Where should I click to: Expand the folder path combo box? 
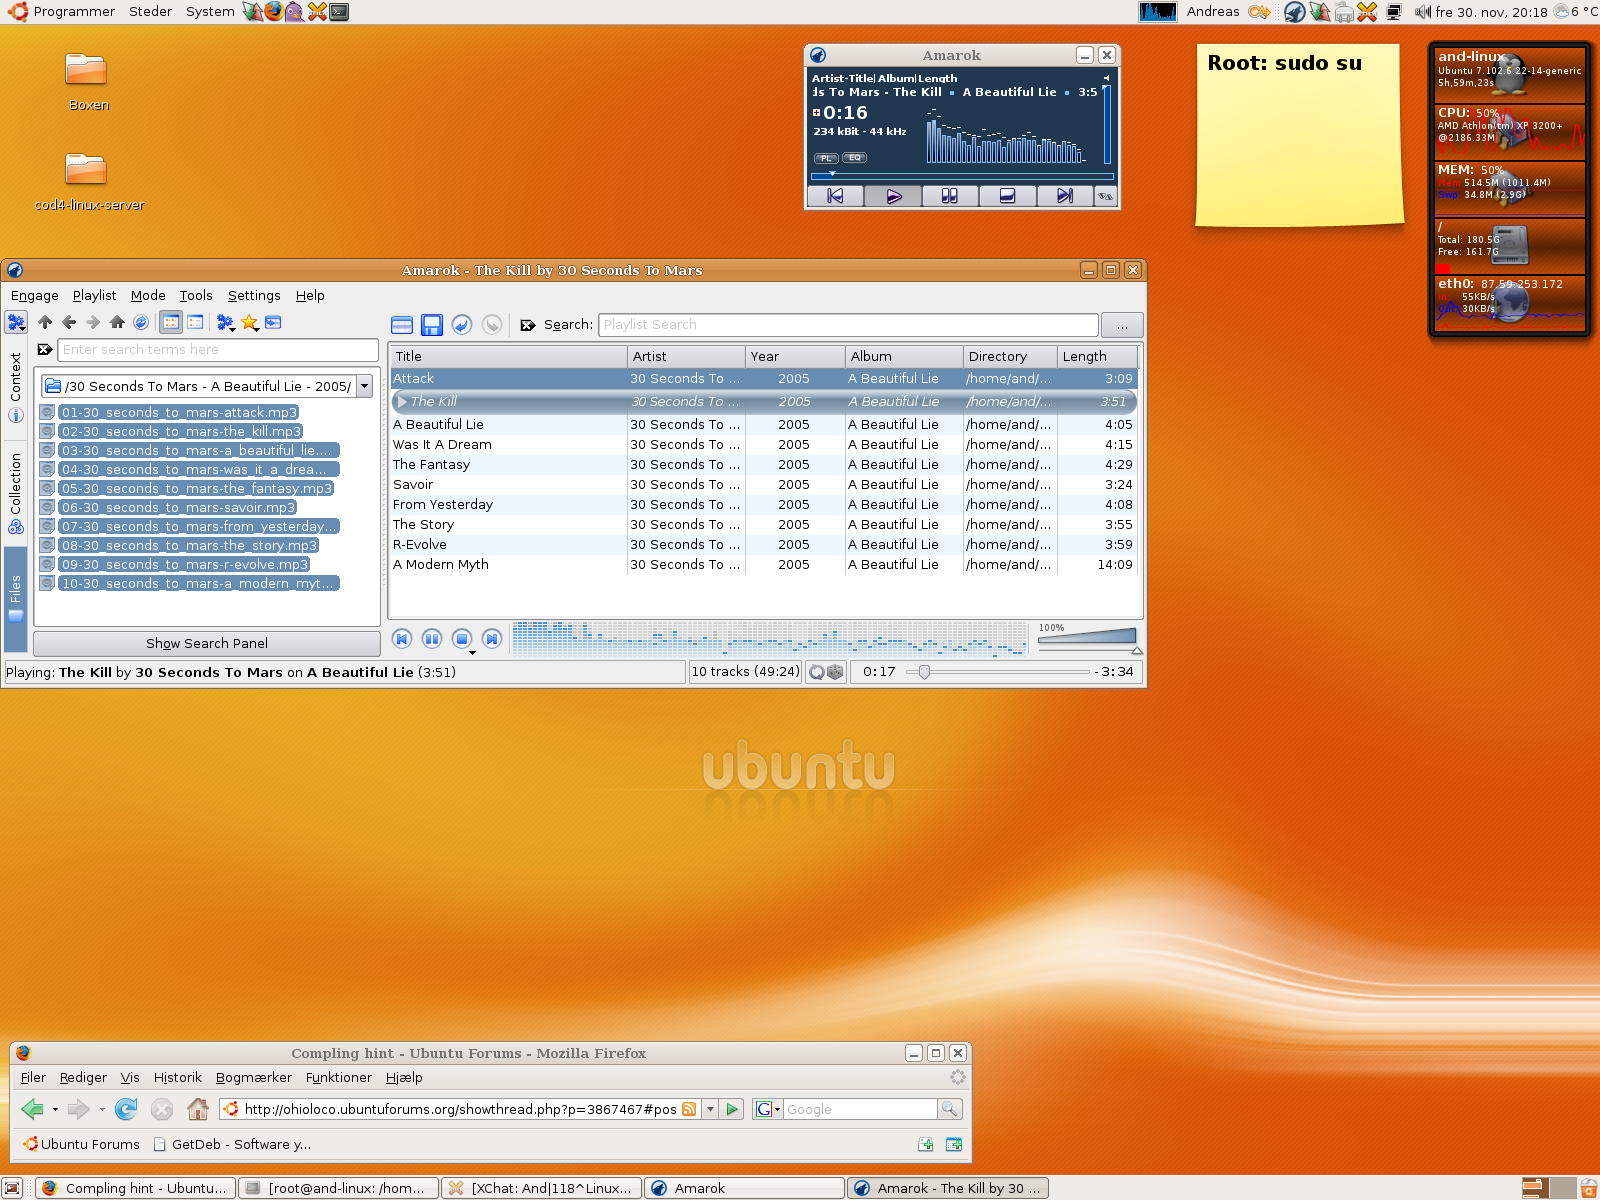[x=365, y=386]
